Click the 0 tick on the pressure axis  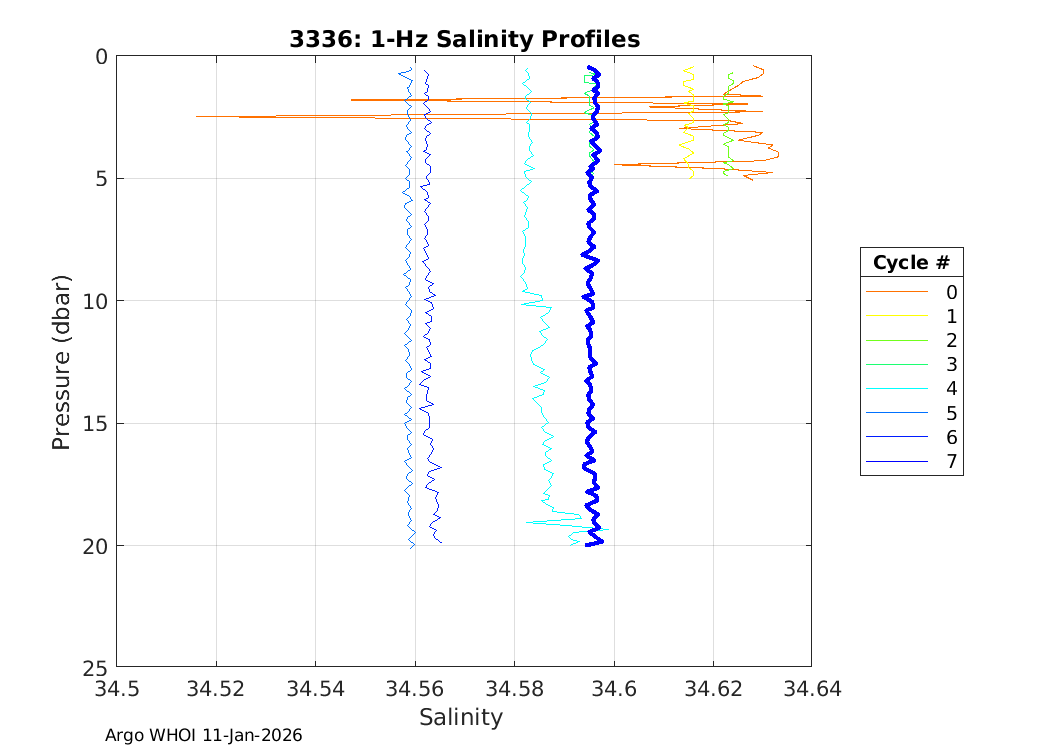[x=101, y=57]
